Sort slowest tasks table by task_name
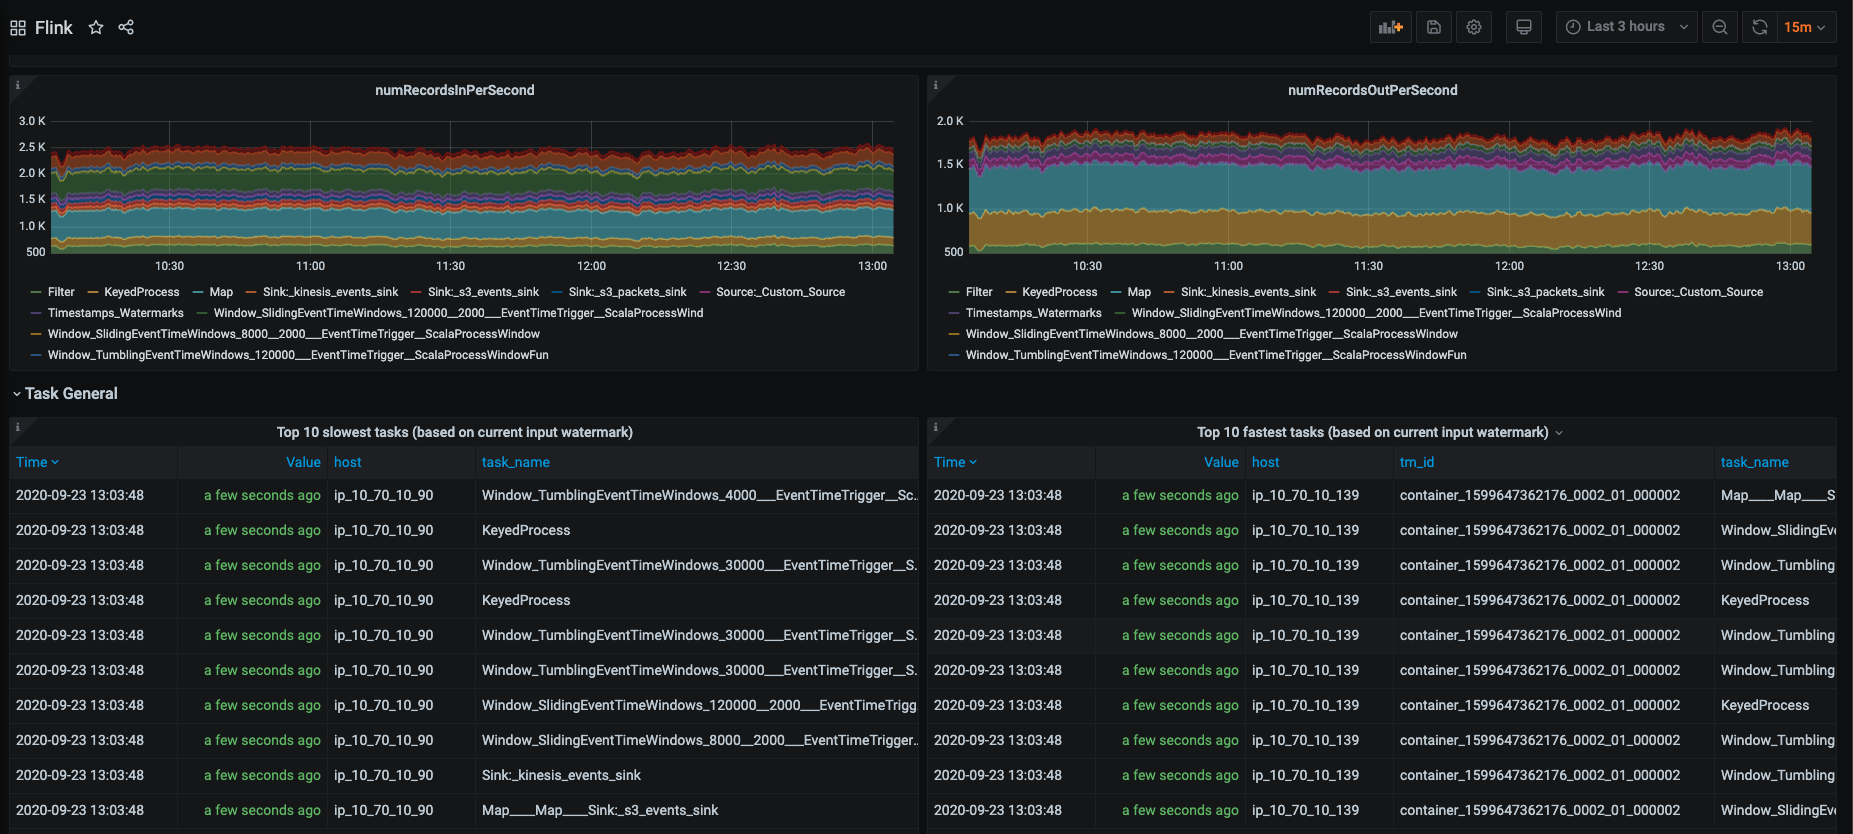This screenshot has height=834, width=1853. pos(515,462)
